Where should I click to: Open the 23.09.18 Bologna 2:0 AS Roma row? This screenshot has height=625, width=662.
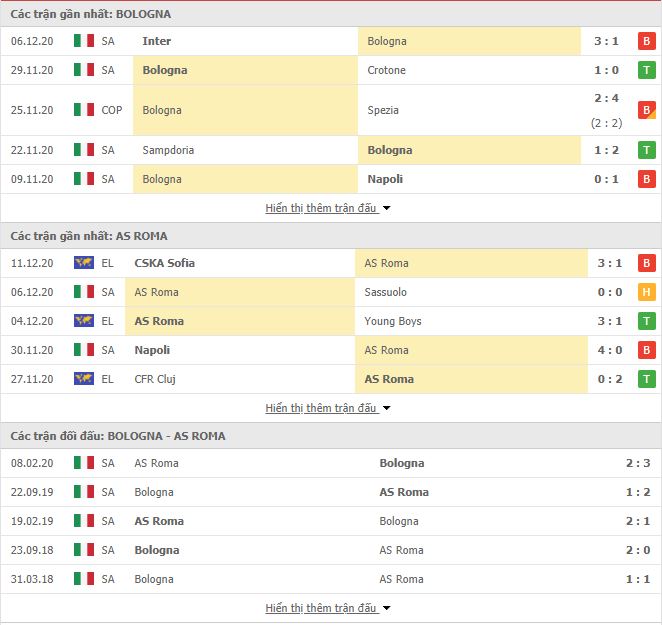(331, 550)
